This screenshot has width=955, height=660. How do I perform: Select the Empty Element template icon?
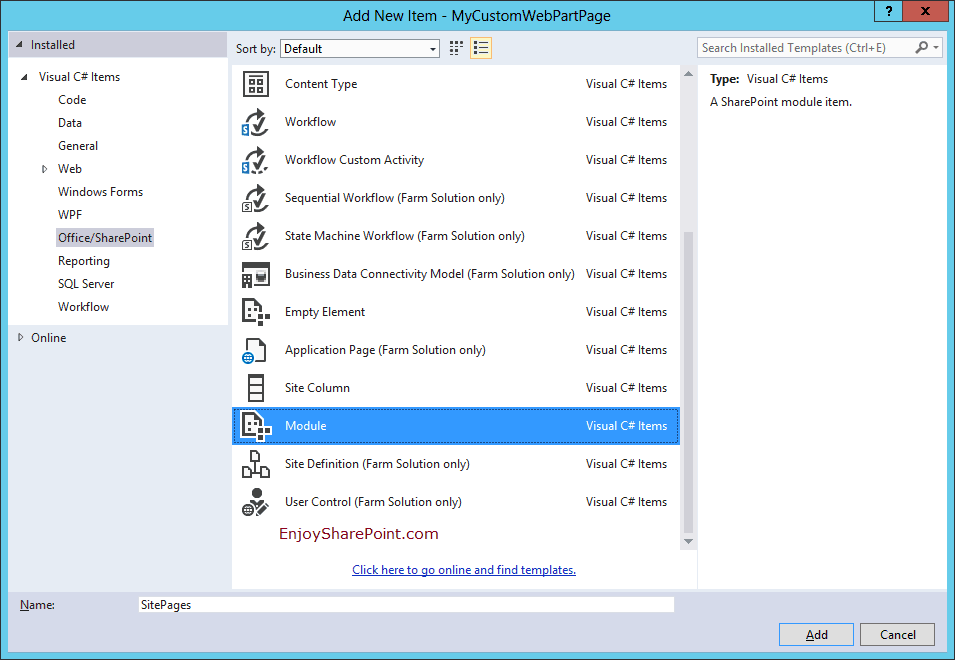coord(256,312)
